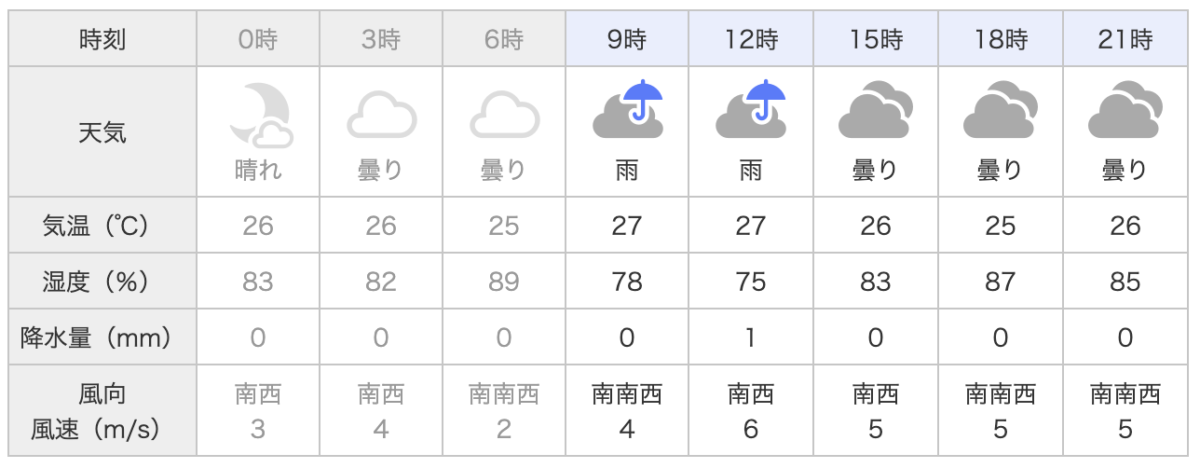Select the 12時 column header

coord(751,40)
